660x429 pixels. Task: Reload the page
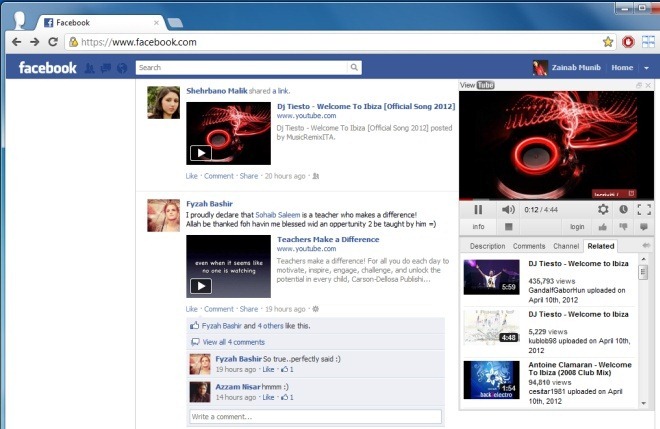tap(53, 42)
